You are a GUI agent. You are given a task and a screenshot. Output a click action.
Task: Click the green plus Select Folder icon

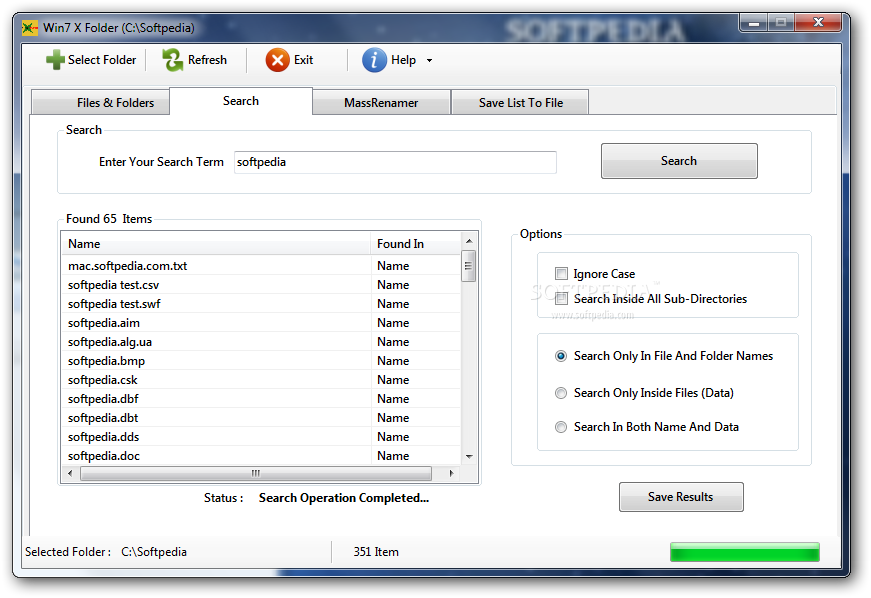coord(55,60)
